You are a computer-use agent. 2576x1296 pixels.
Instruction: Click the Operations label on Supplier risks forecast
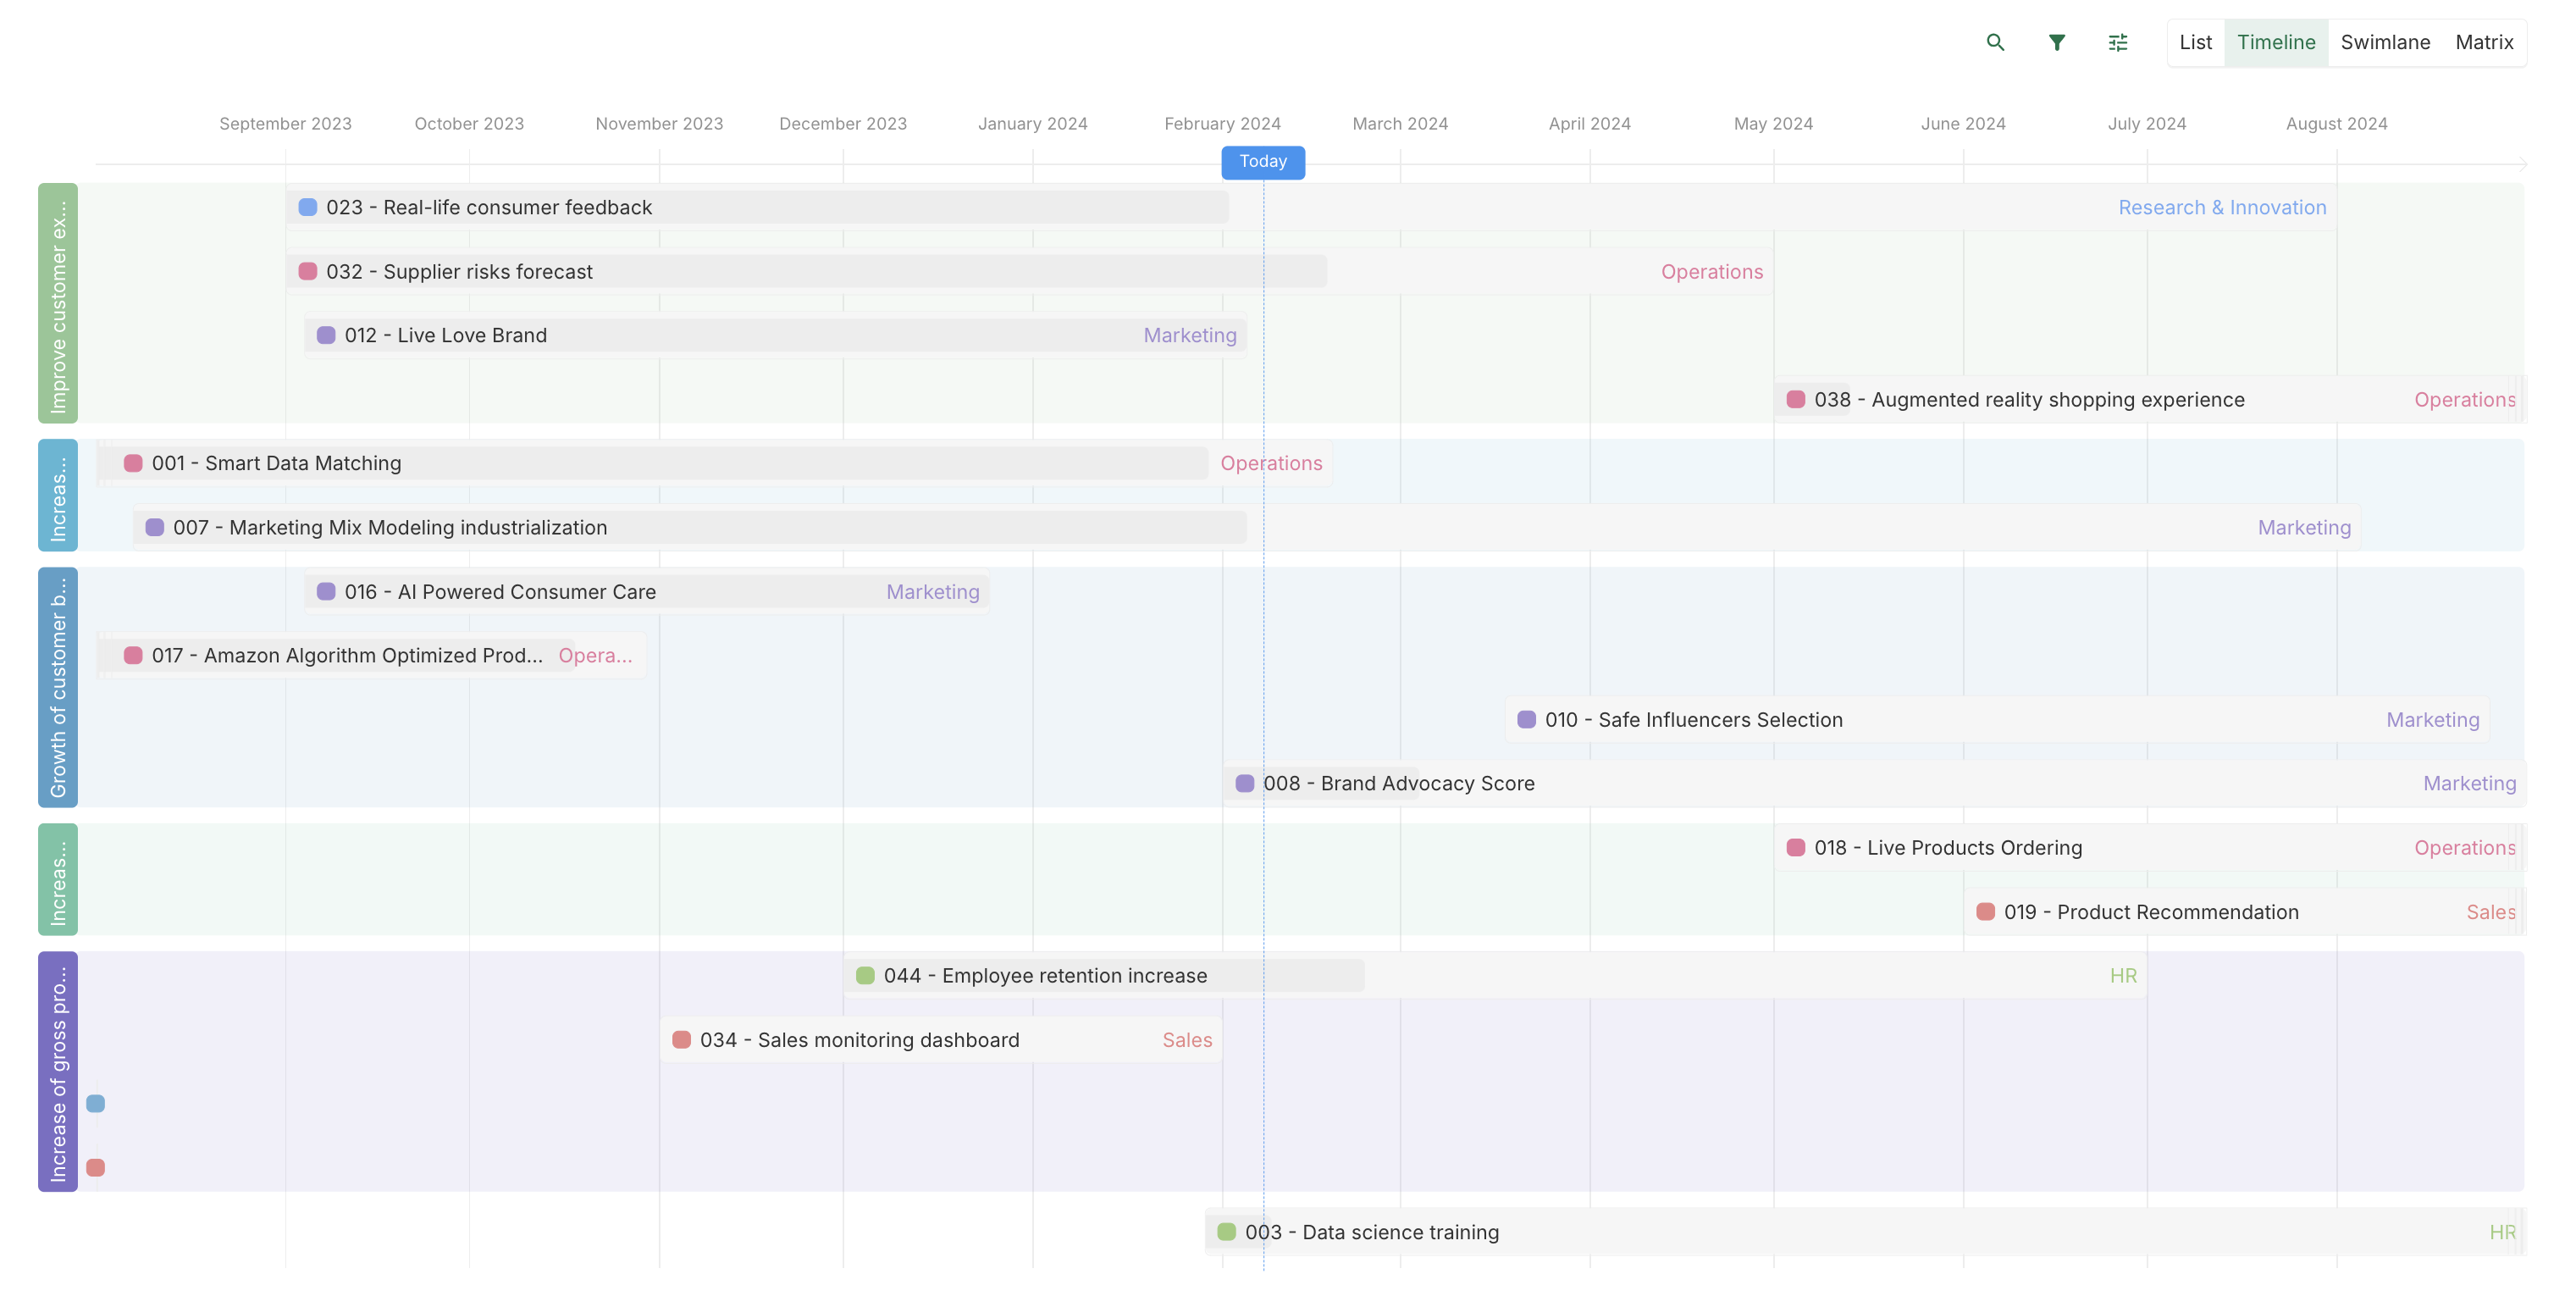(x=1712, y=271)
